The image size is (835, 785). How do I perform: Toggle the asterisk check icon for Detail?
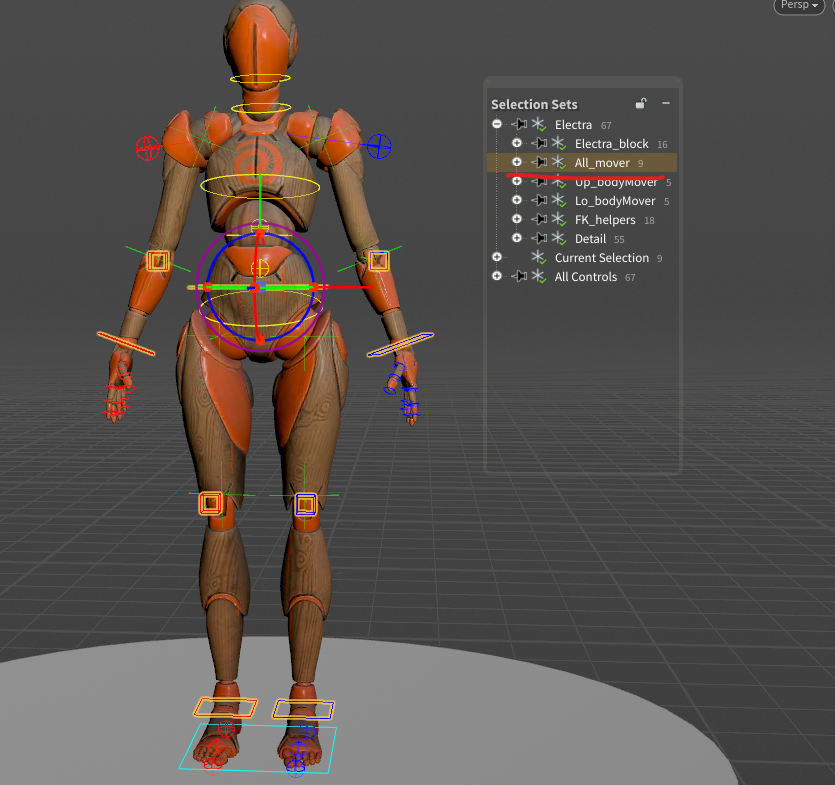click(x=559, y=239)
